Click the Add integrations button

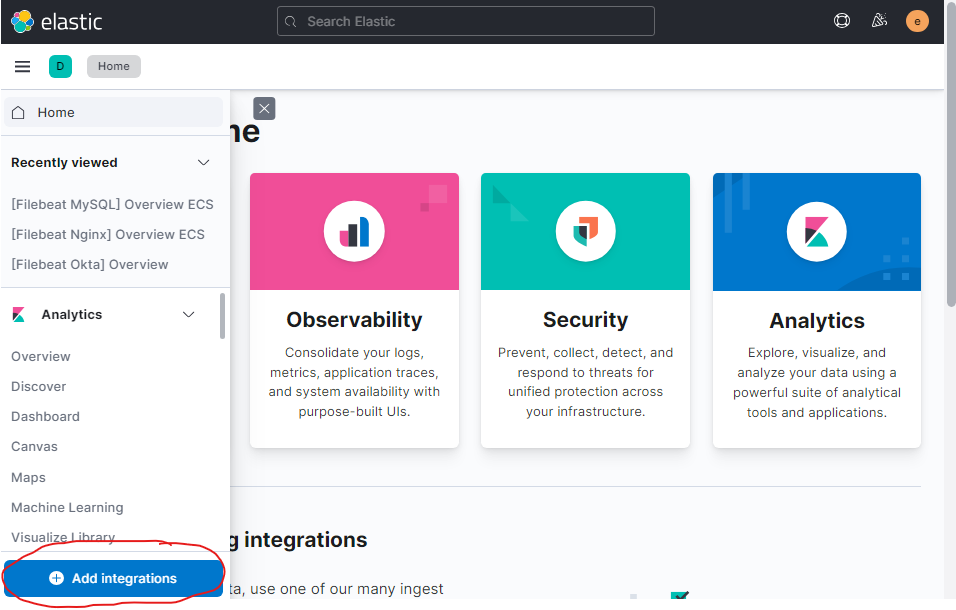tap(113, 578)
